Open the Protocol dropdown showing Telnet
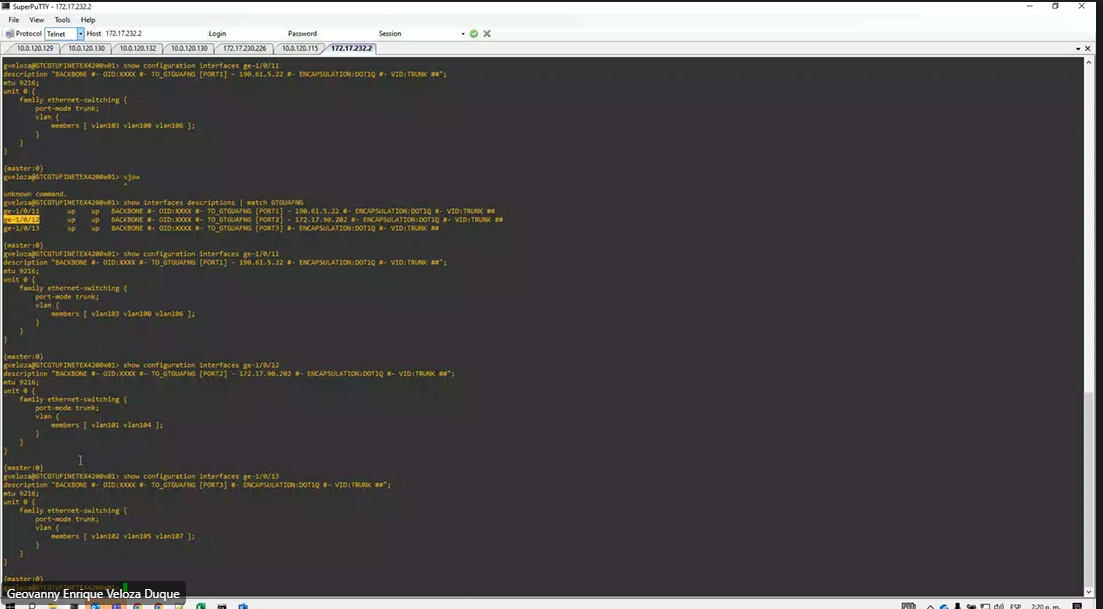This screenshot has height=609, width=1103. click(x=81, y=34)
